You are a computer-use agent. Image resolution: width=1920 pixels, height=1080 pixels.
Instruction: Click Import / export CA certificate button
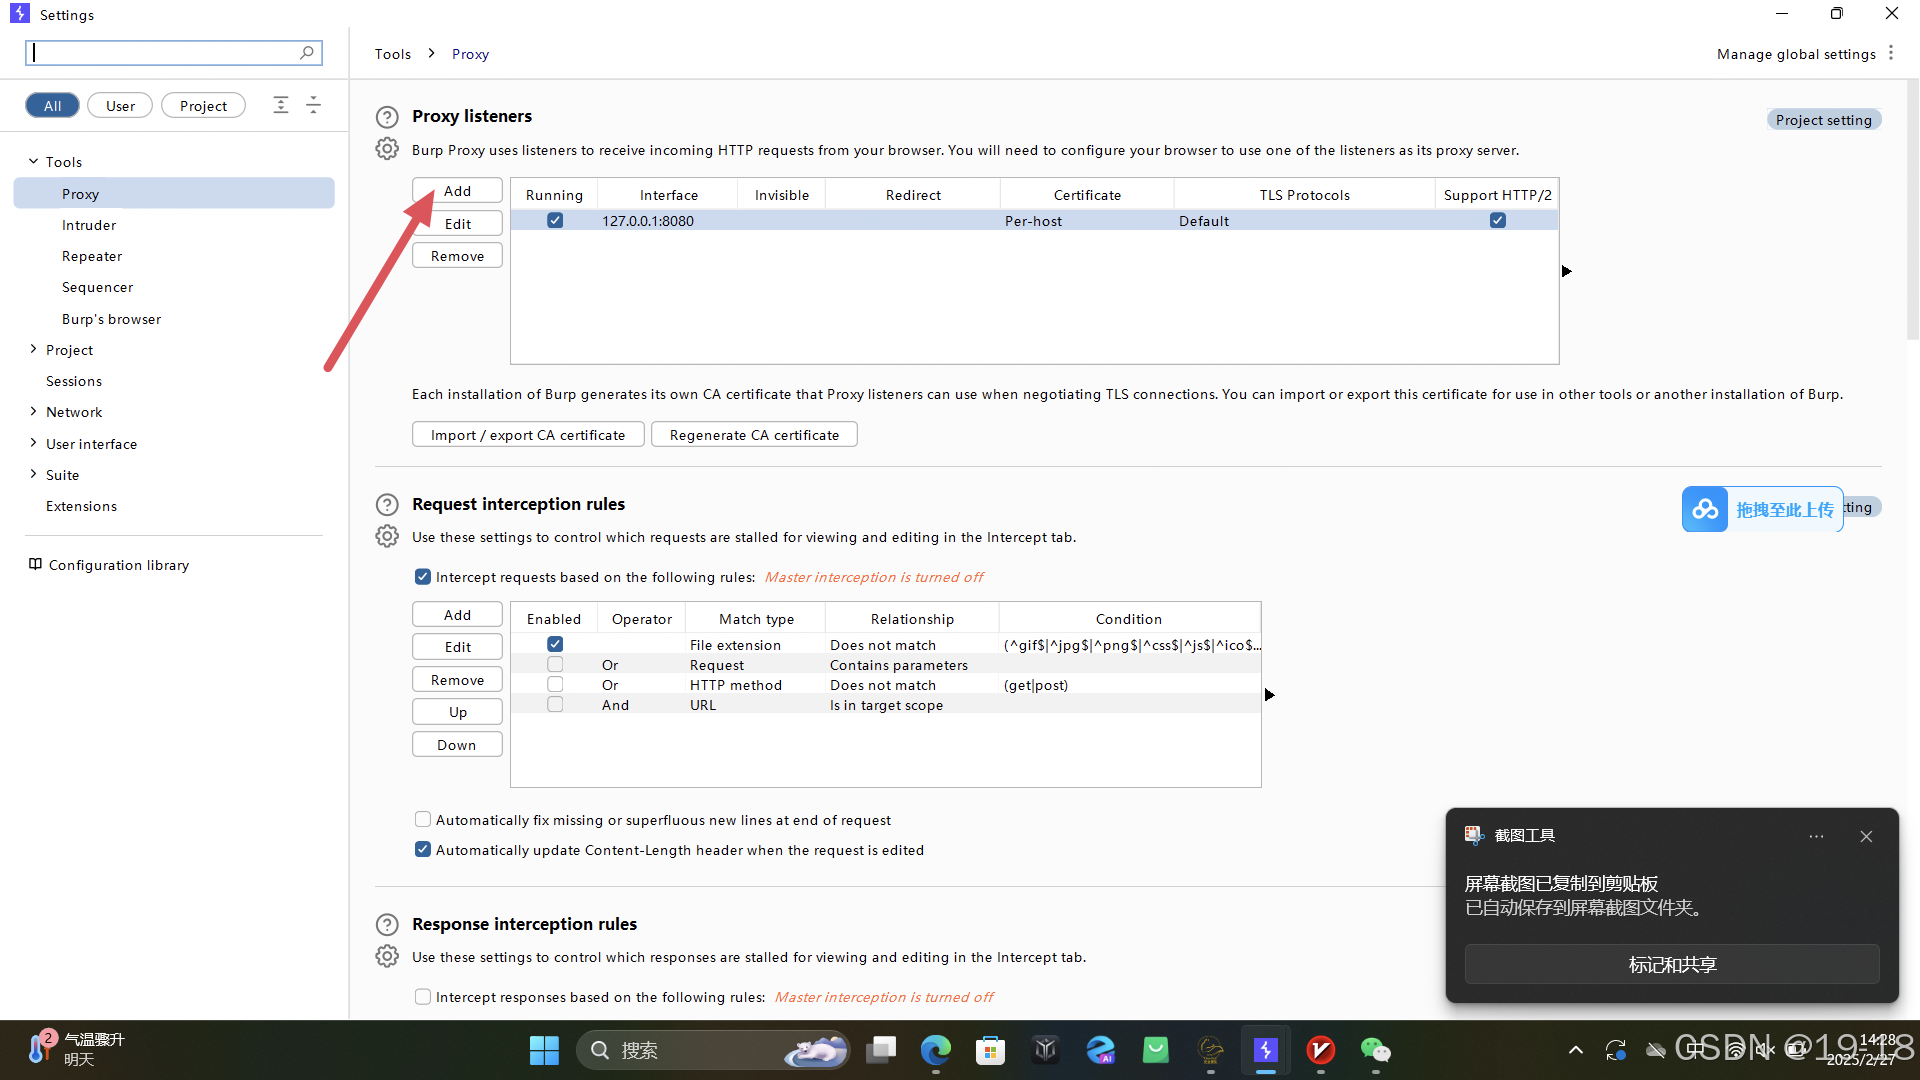[528, 435]
